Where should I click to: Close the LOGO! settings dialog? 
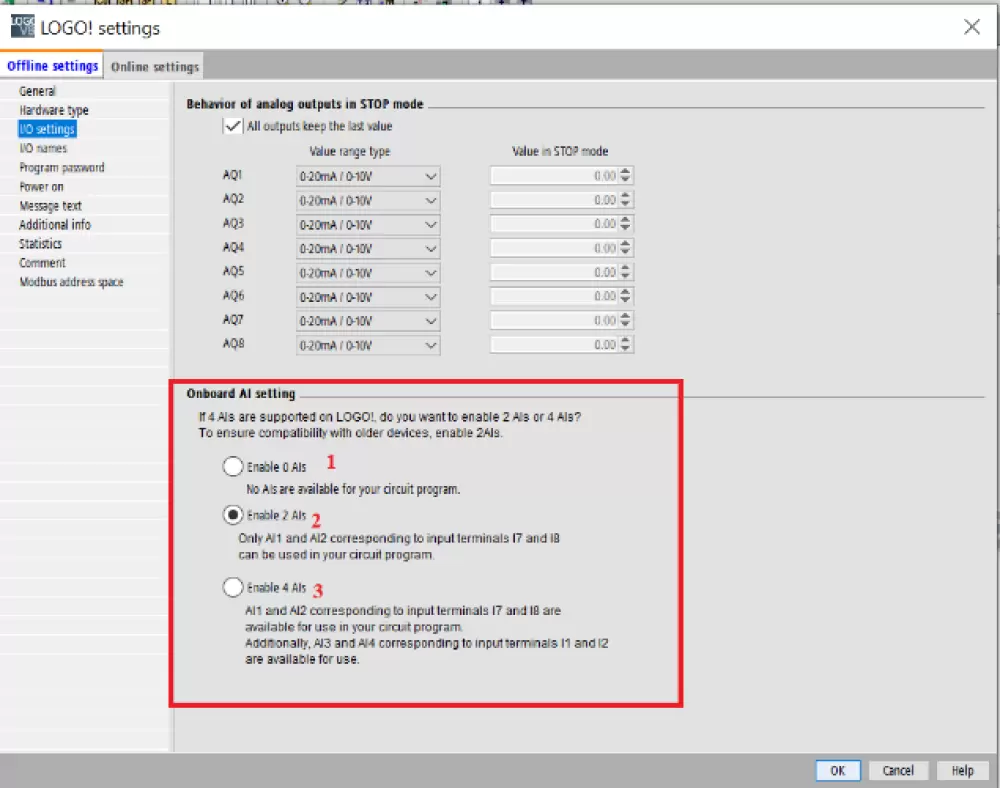tap(971, 27)
